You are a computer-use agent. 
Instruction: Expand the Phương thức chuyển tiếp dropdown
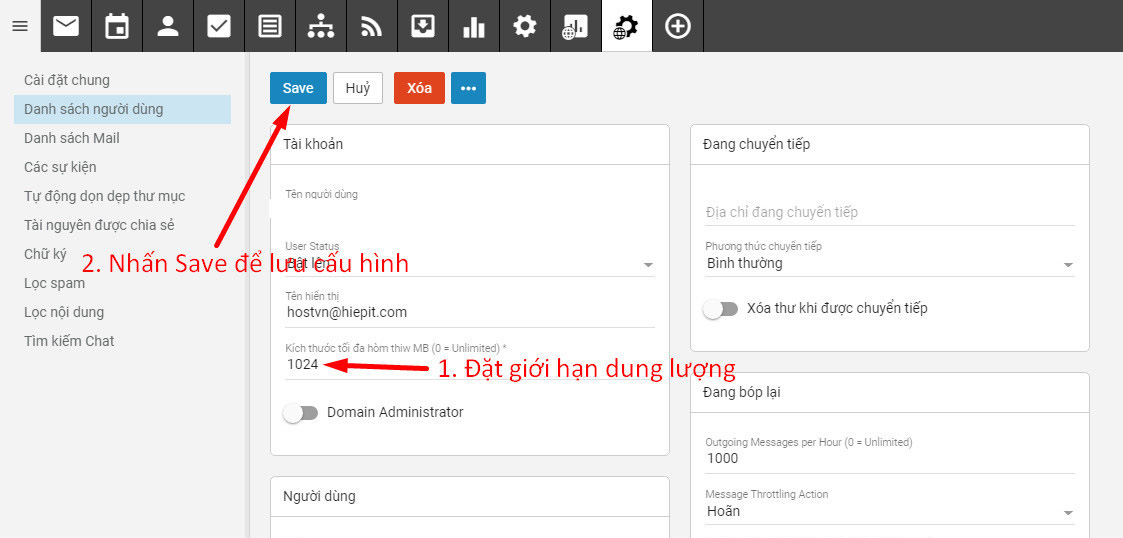[889, 264]
